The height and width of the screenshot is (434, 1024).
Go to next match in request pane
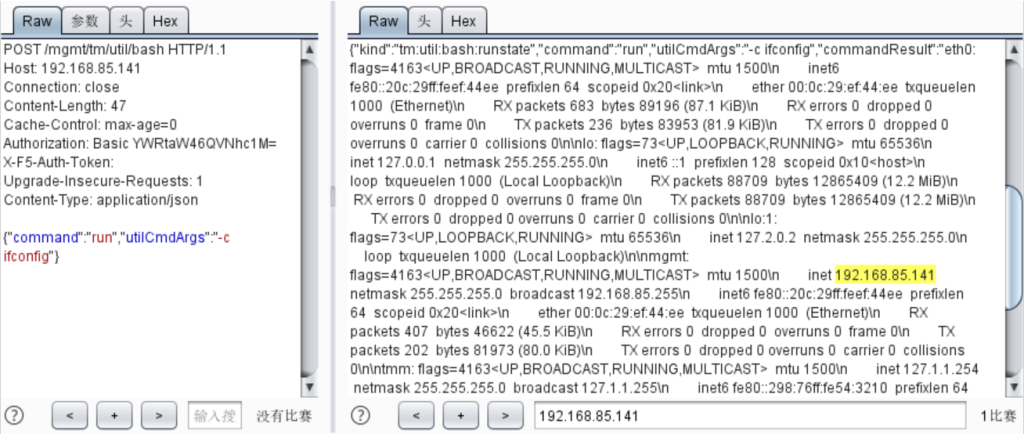point(159,414)
